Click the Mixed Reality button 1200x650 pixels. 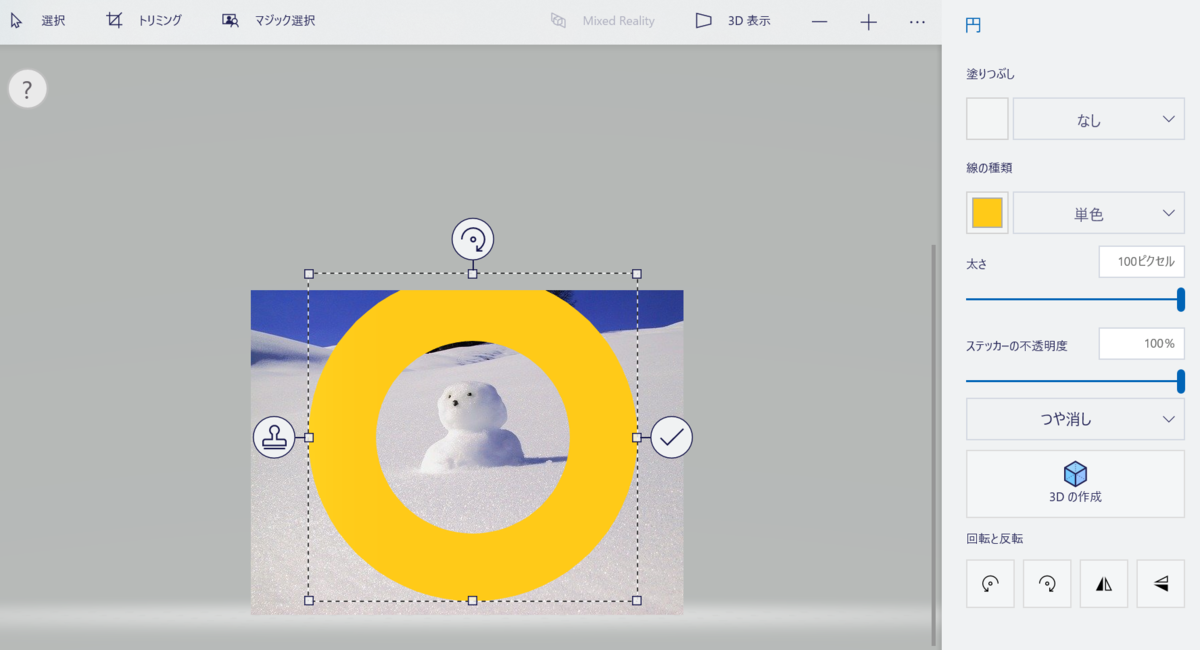point(603,20)
